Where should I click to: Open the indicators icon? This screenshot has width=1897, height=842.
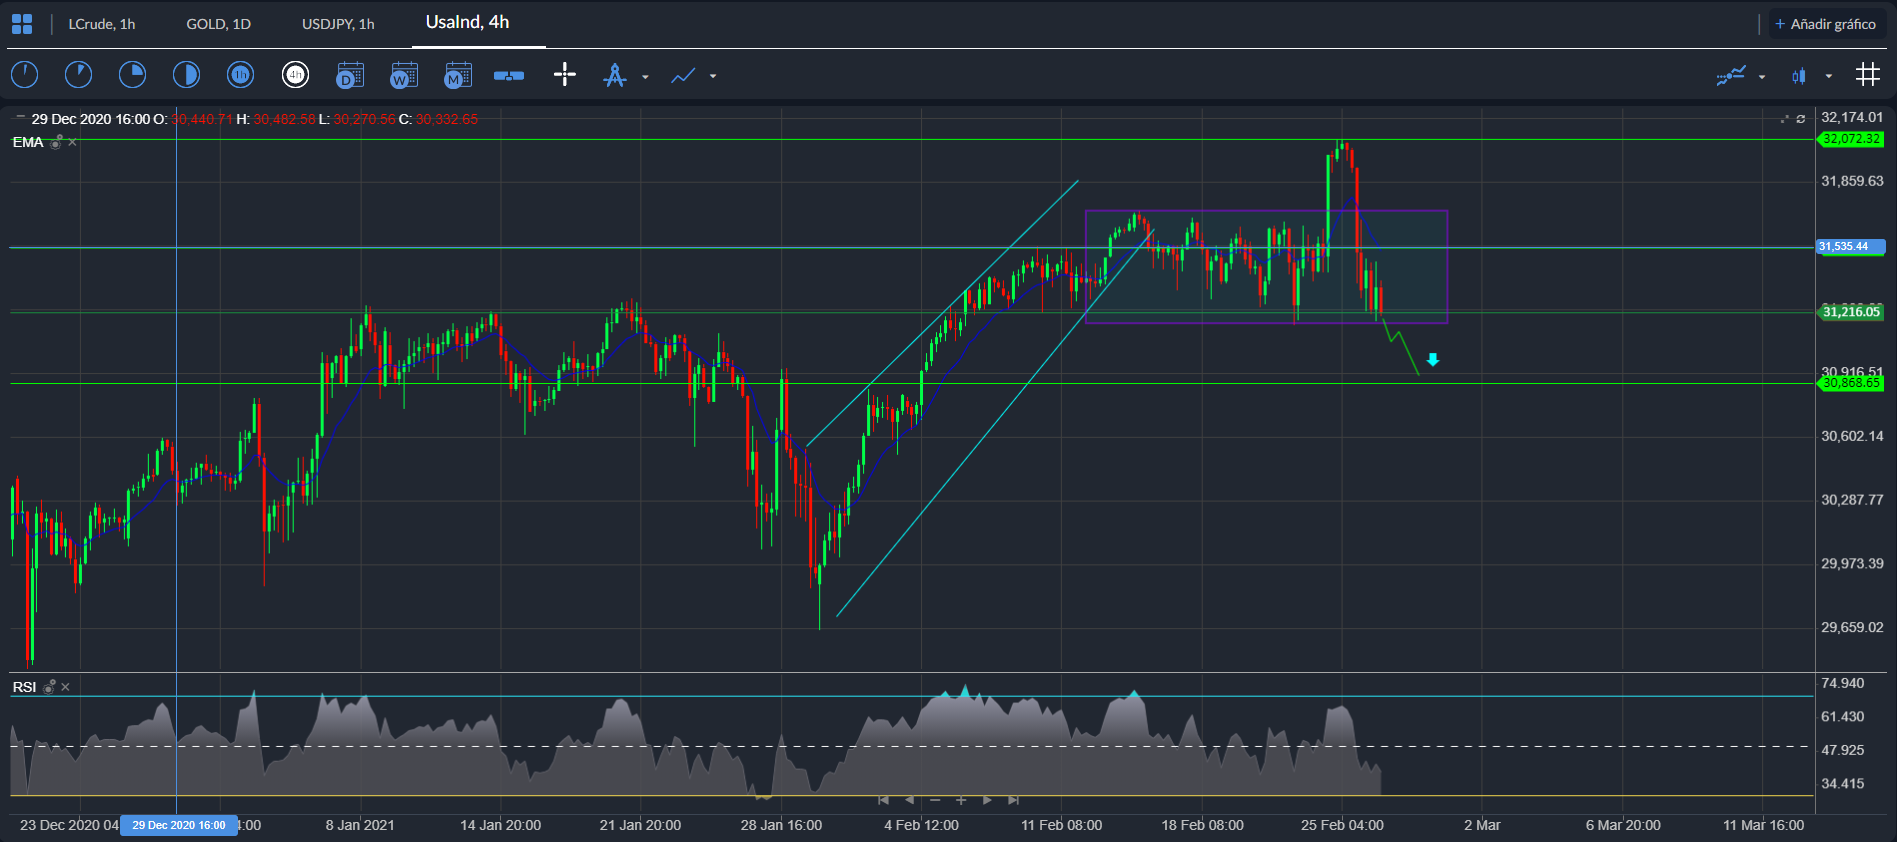tap(1731, 76)
